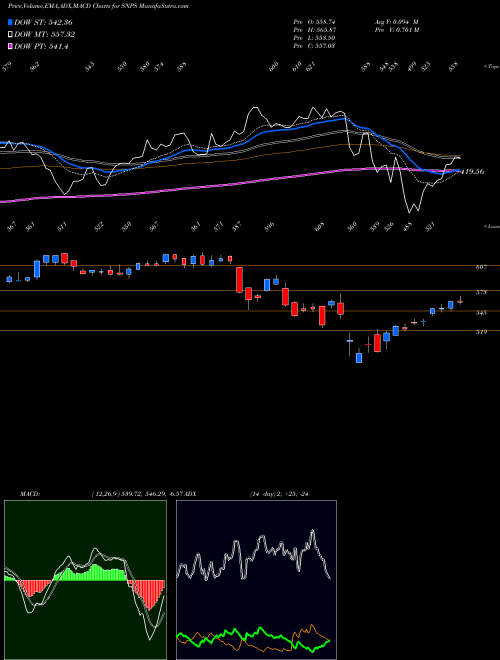This screenshot has width=500, height=660.
Task: Click the top price label 600
Action: coord(274,67)
